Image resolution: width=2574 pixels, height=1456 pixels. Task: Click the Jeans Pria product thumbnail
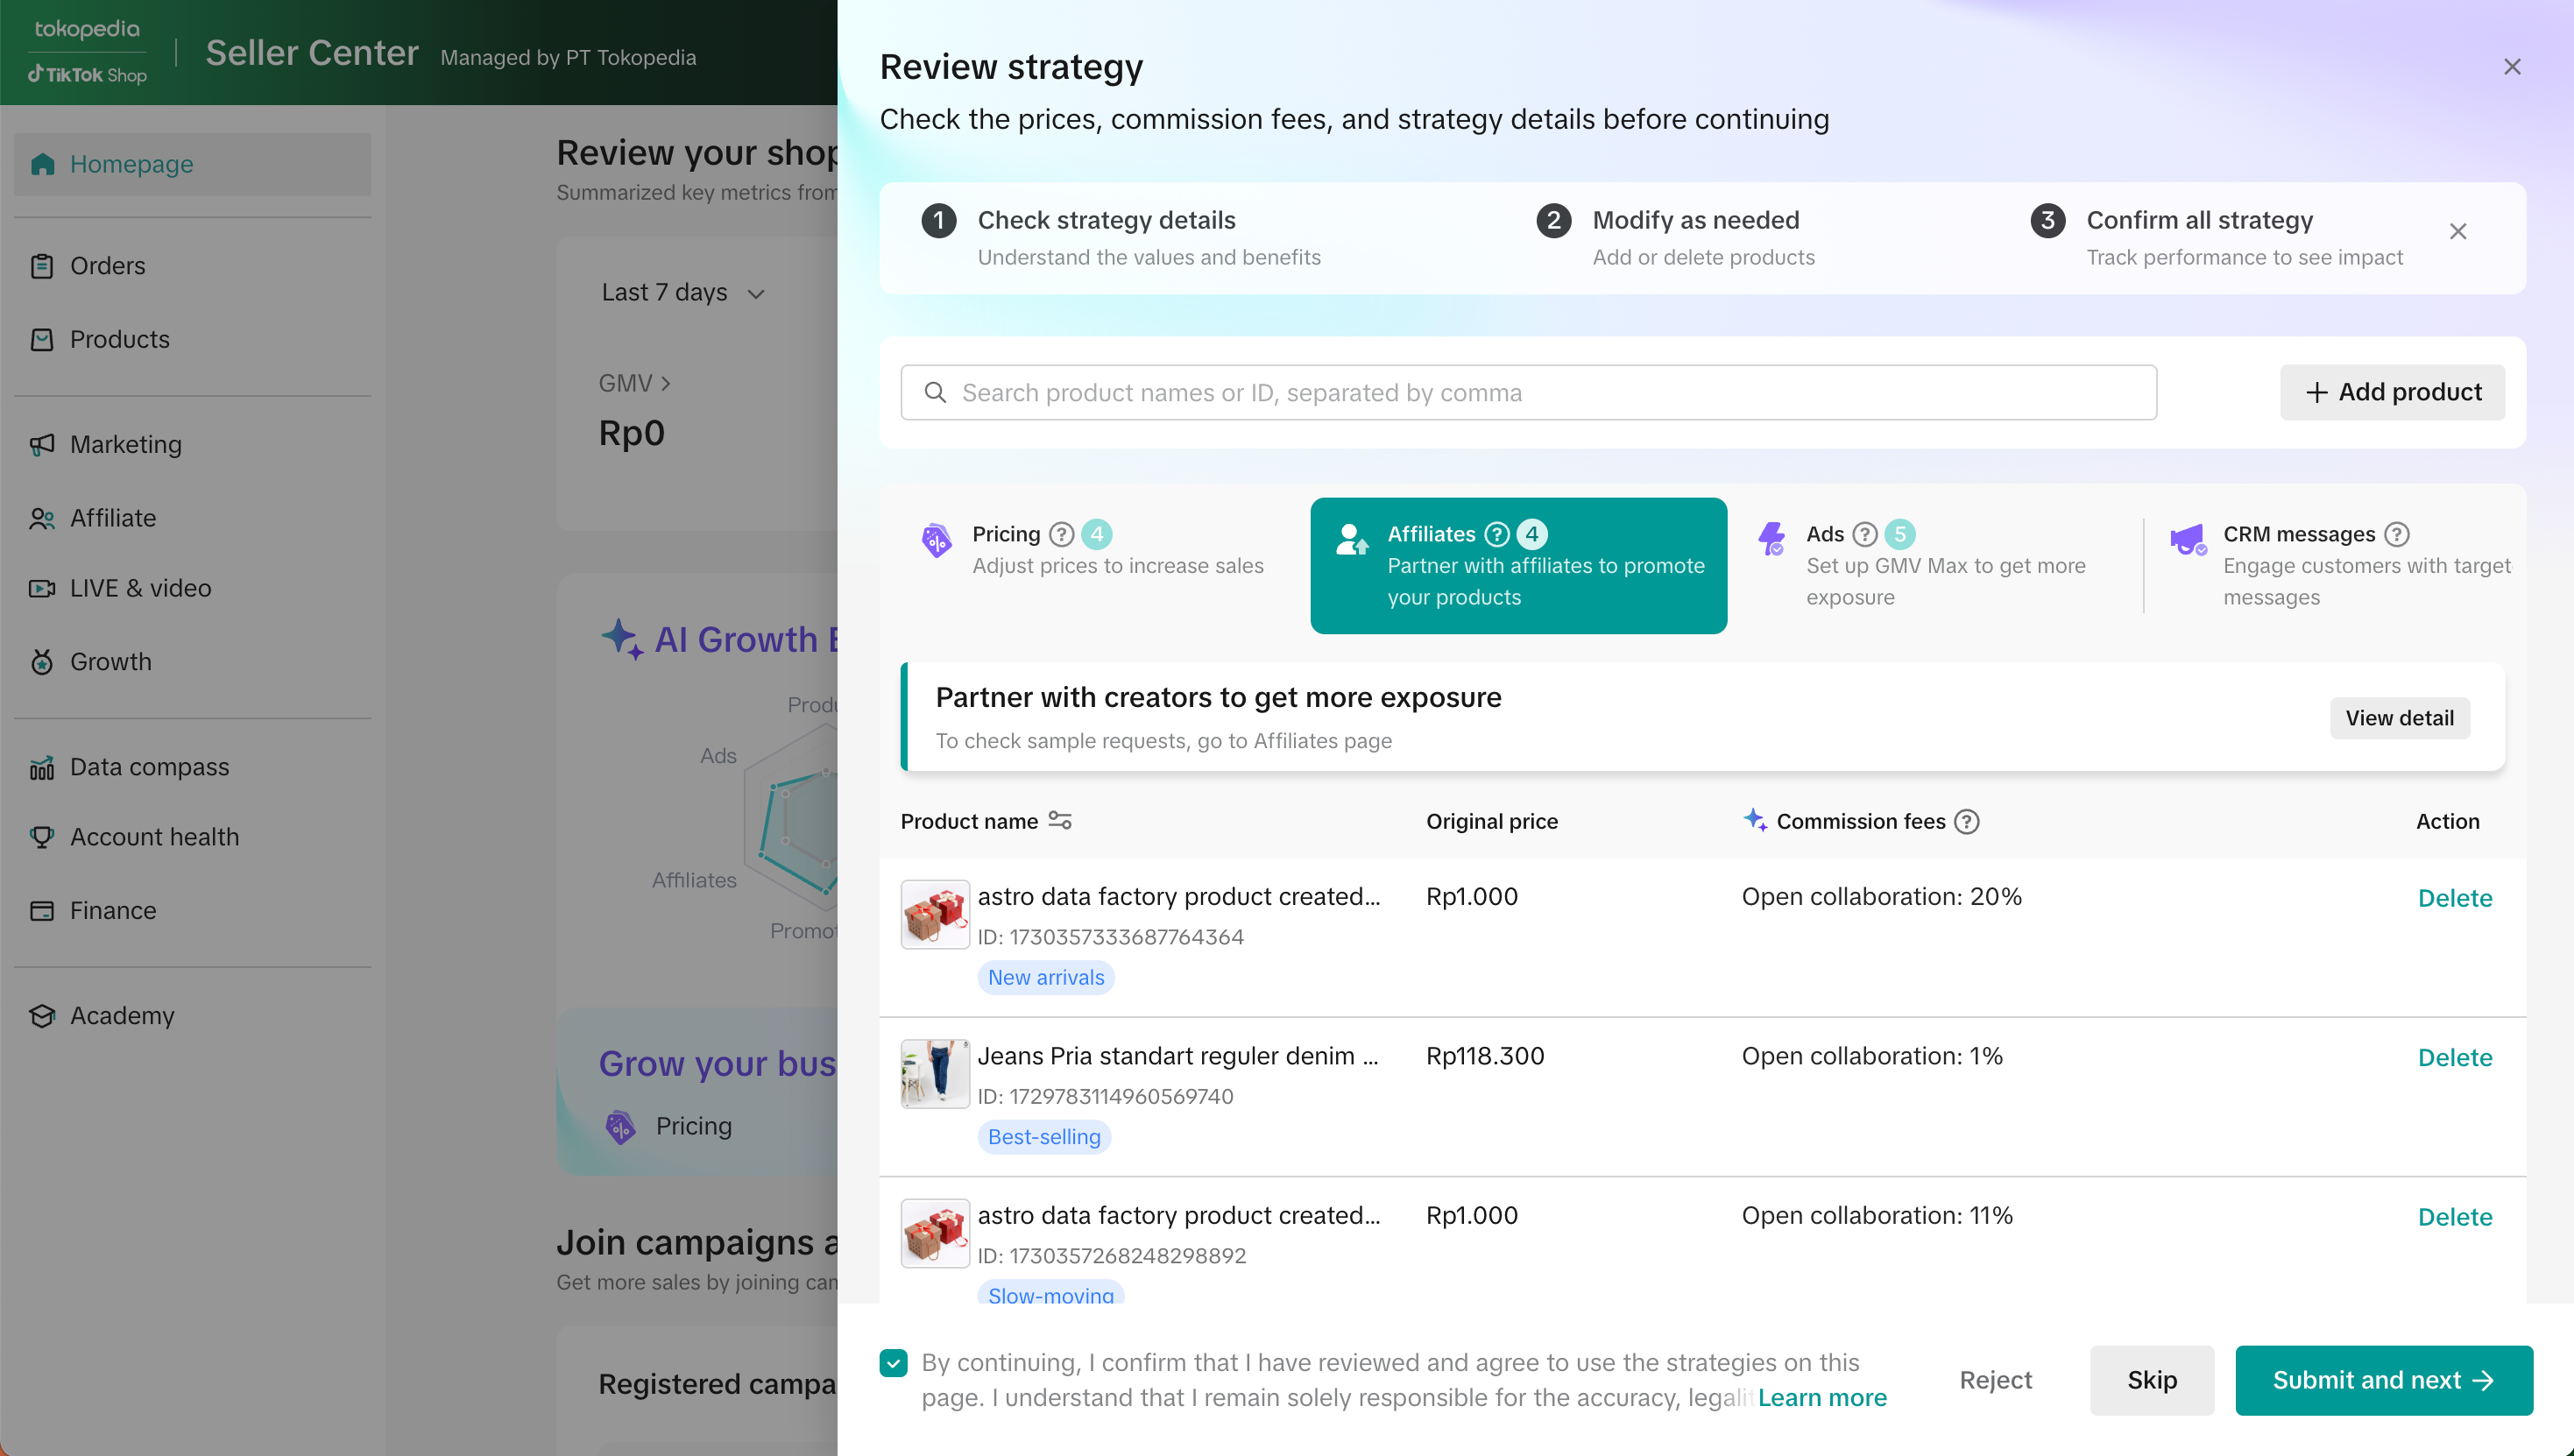934,1073
